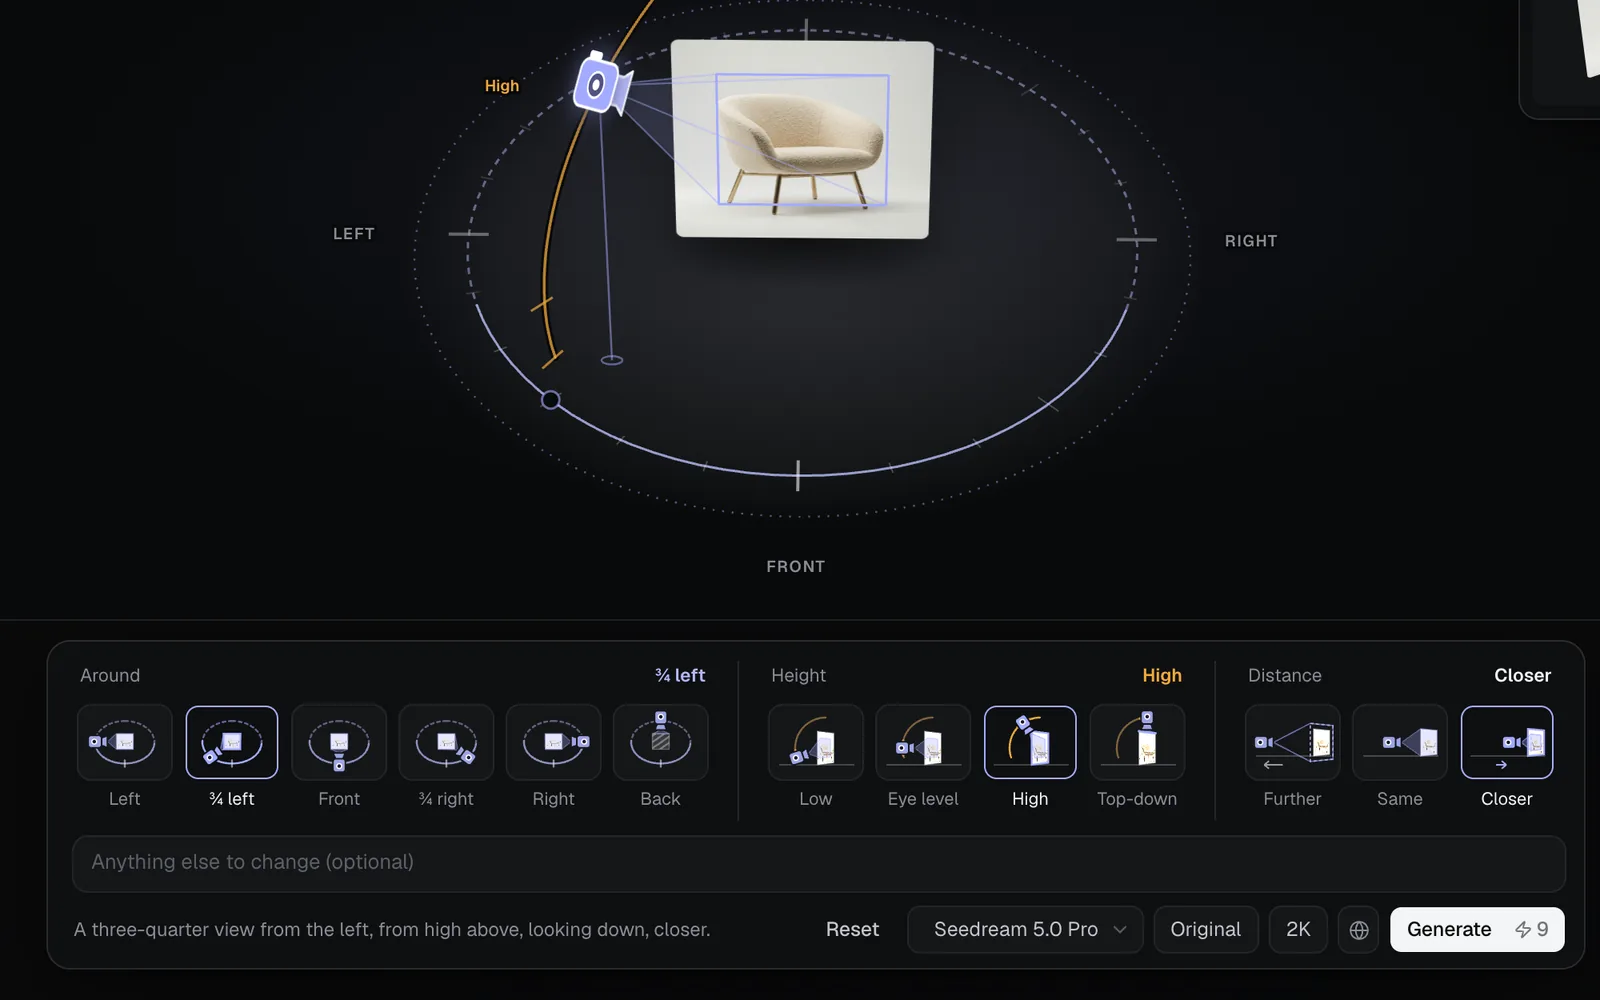Viewport: 1600px width, 1000px height.
Task: Reset the camera settings
Action: (852, 930)
